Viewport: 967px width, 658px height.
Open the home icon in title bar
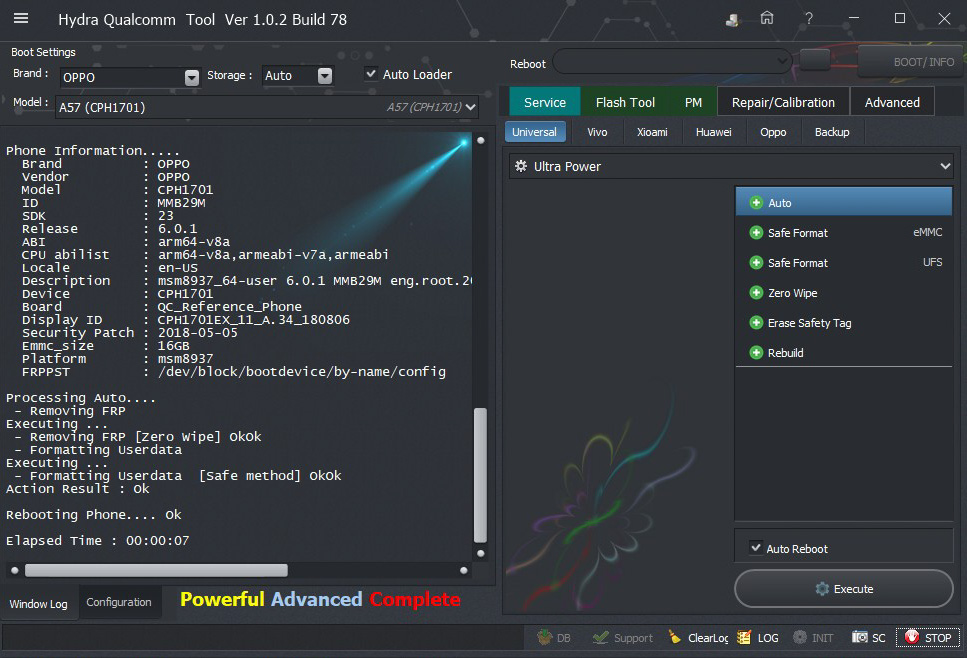click(767, 18)
